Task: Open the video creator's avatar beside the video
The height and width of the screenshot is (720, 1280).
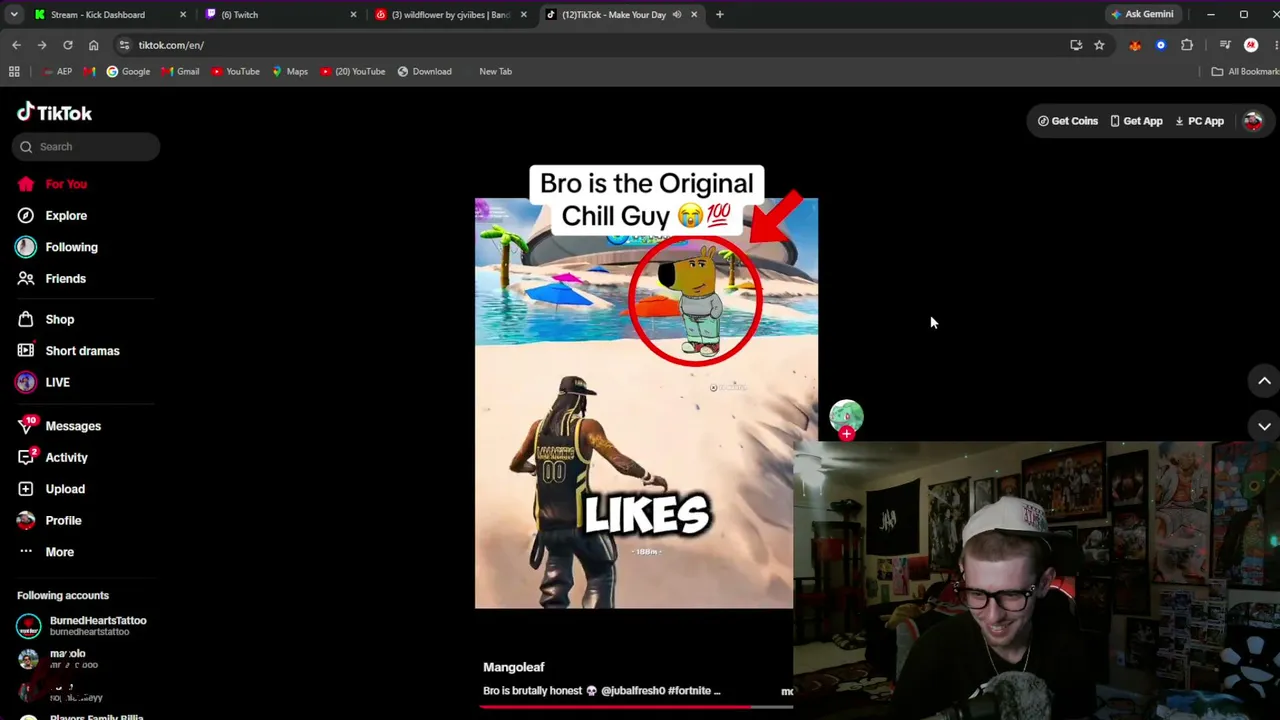Action: [846, 416]
